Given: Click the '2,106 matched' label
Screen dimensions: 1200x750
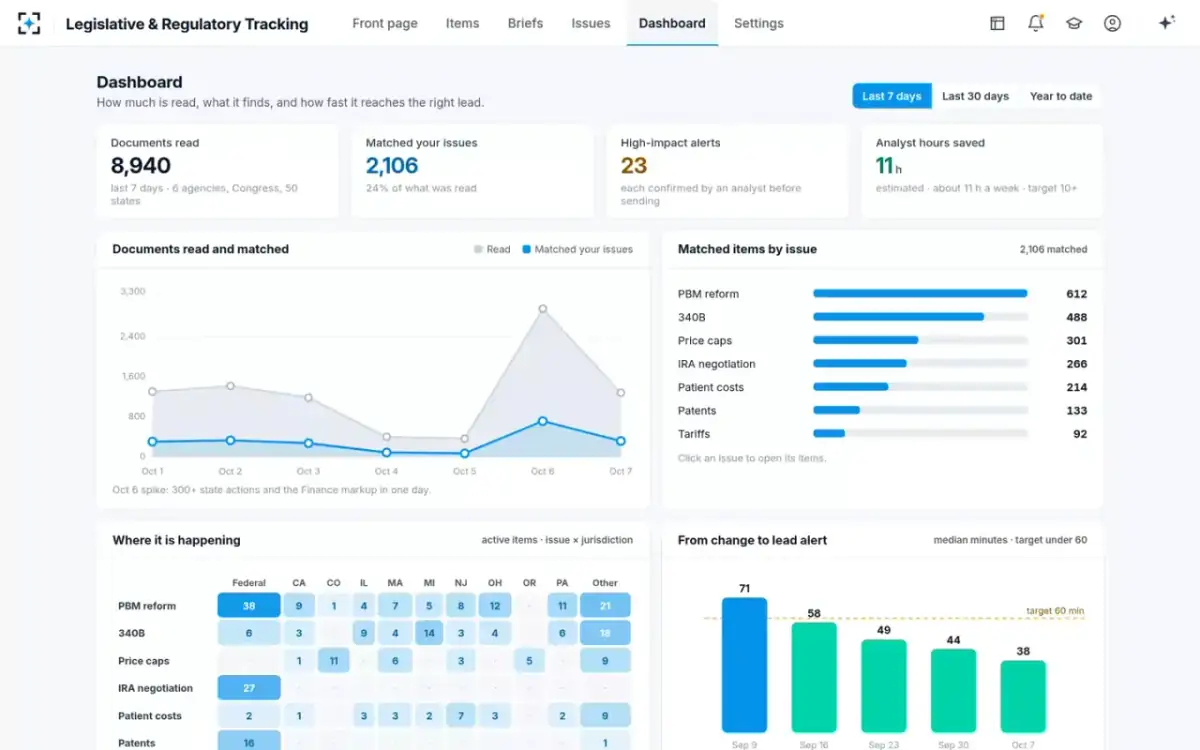Looking at the screenshot, I should 1053,249.
